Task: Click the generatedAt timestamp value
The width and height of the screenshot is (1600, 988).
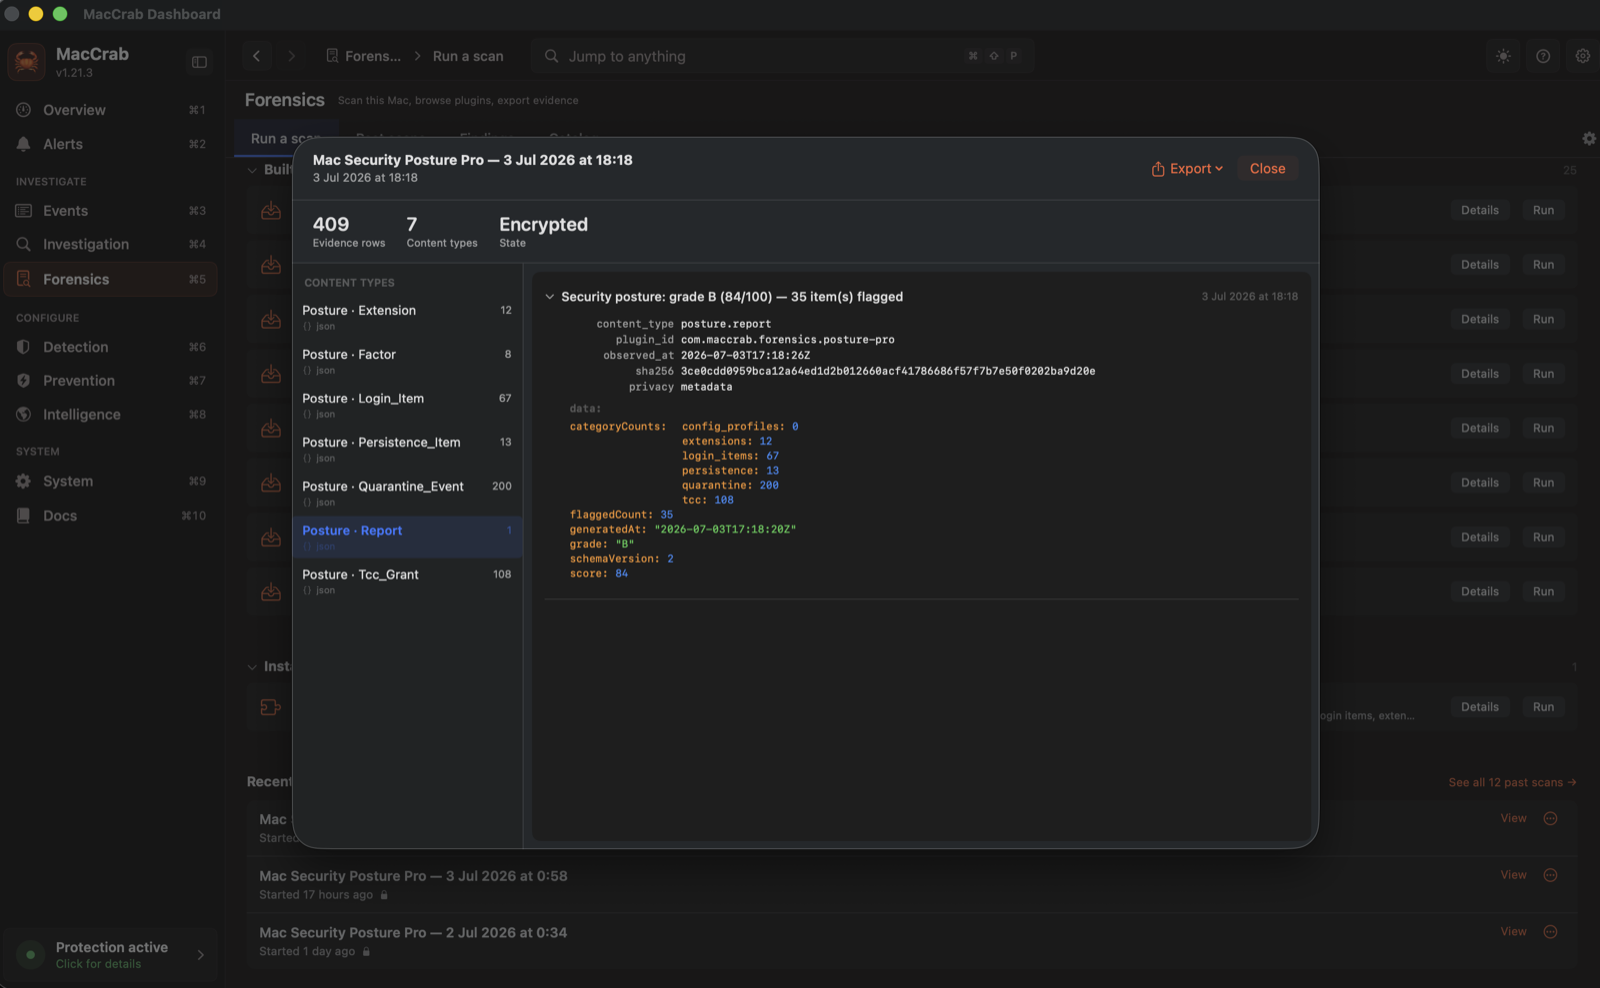Action: (x=725, y=529)
